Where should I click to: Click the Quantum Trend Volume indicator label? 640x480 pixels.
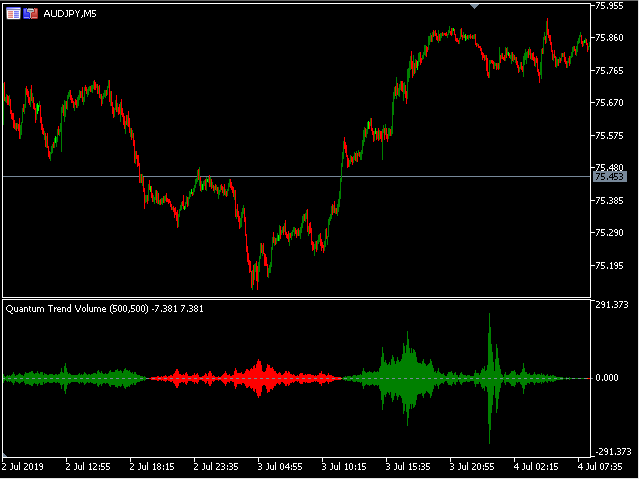104,309
